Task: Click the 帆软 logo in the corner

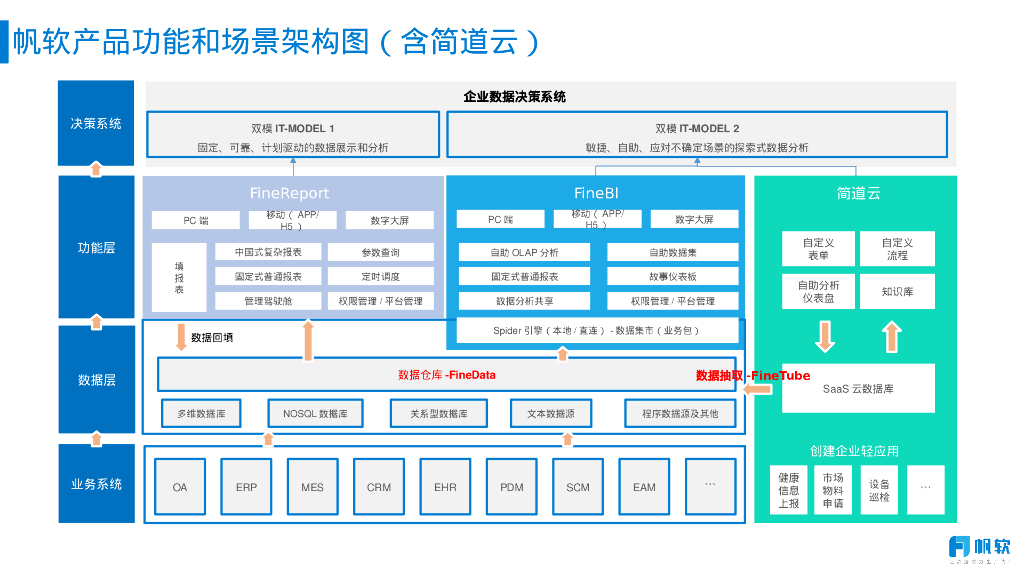Action: (979, 549)
